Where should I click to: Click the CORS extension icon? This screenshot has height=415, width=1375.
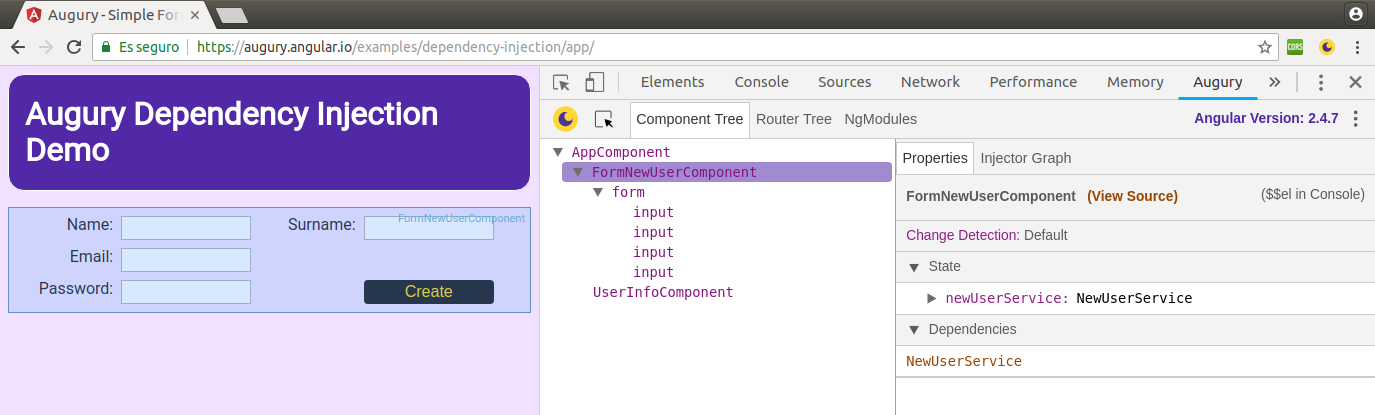1295,47
